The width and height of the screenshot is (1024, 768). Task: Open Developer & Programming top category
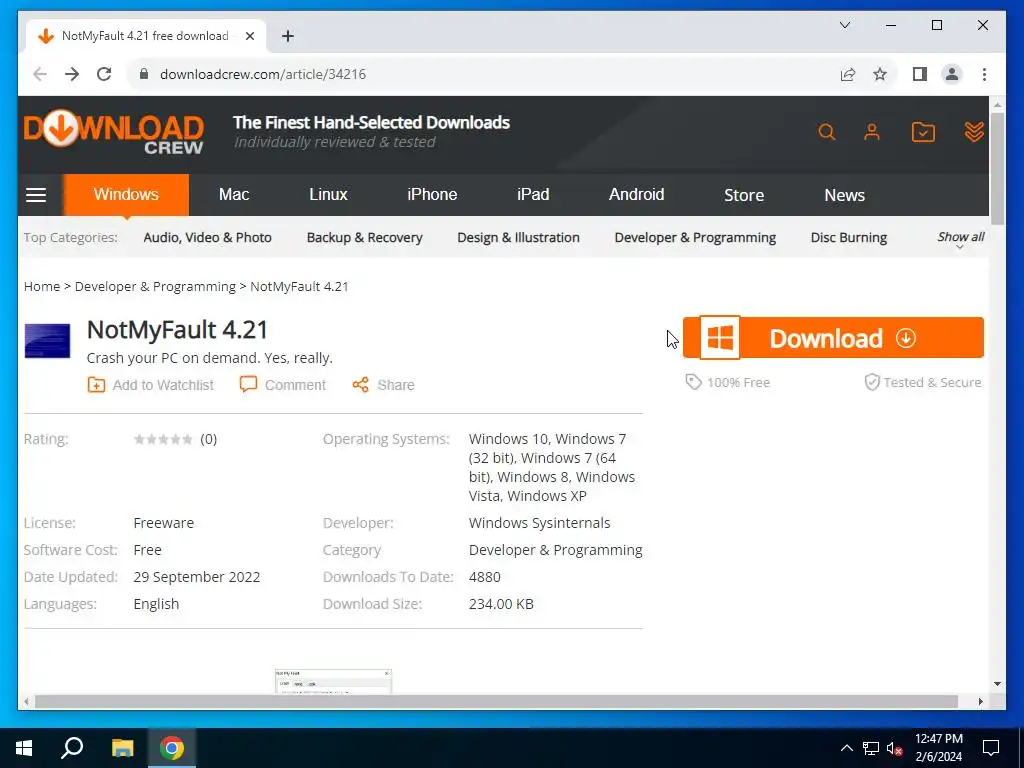pos(695,238)
